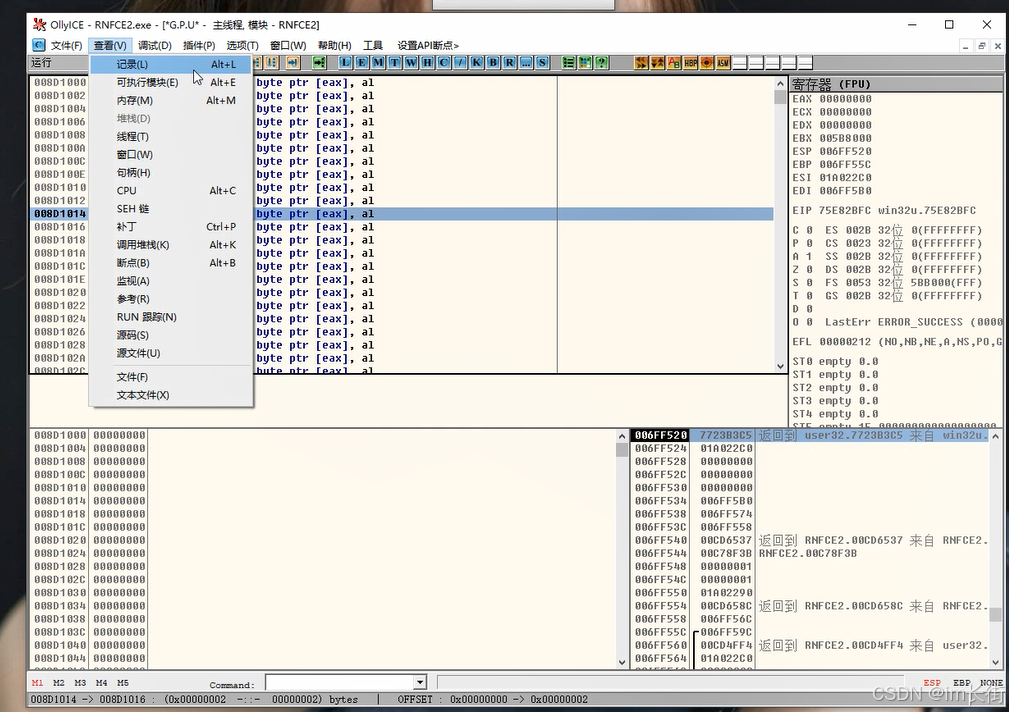
Task: Choose SEH 链 menu entry
Action: (x=171, y=209)
